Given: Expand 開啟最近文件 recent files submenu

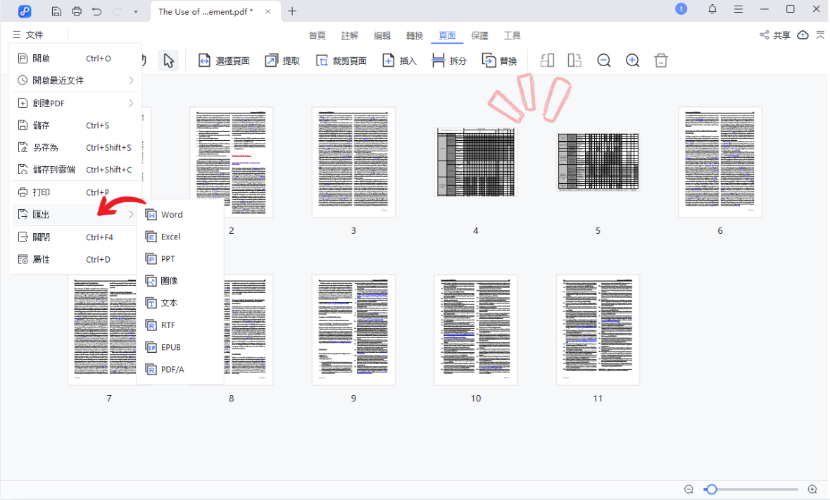Looking at the screenshot, I should tap(75, 80).
